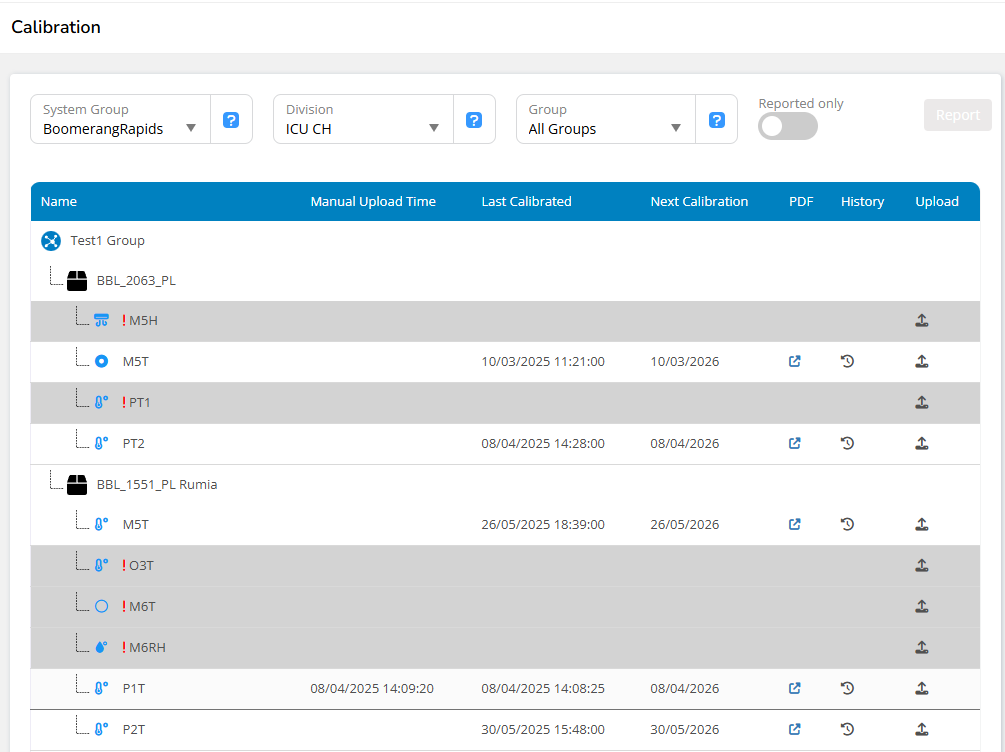
Task: Select the BBL_2063_PL device row
Action: [x=136, y=281]
